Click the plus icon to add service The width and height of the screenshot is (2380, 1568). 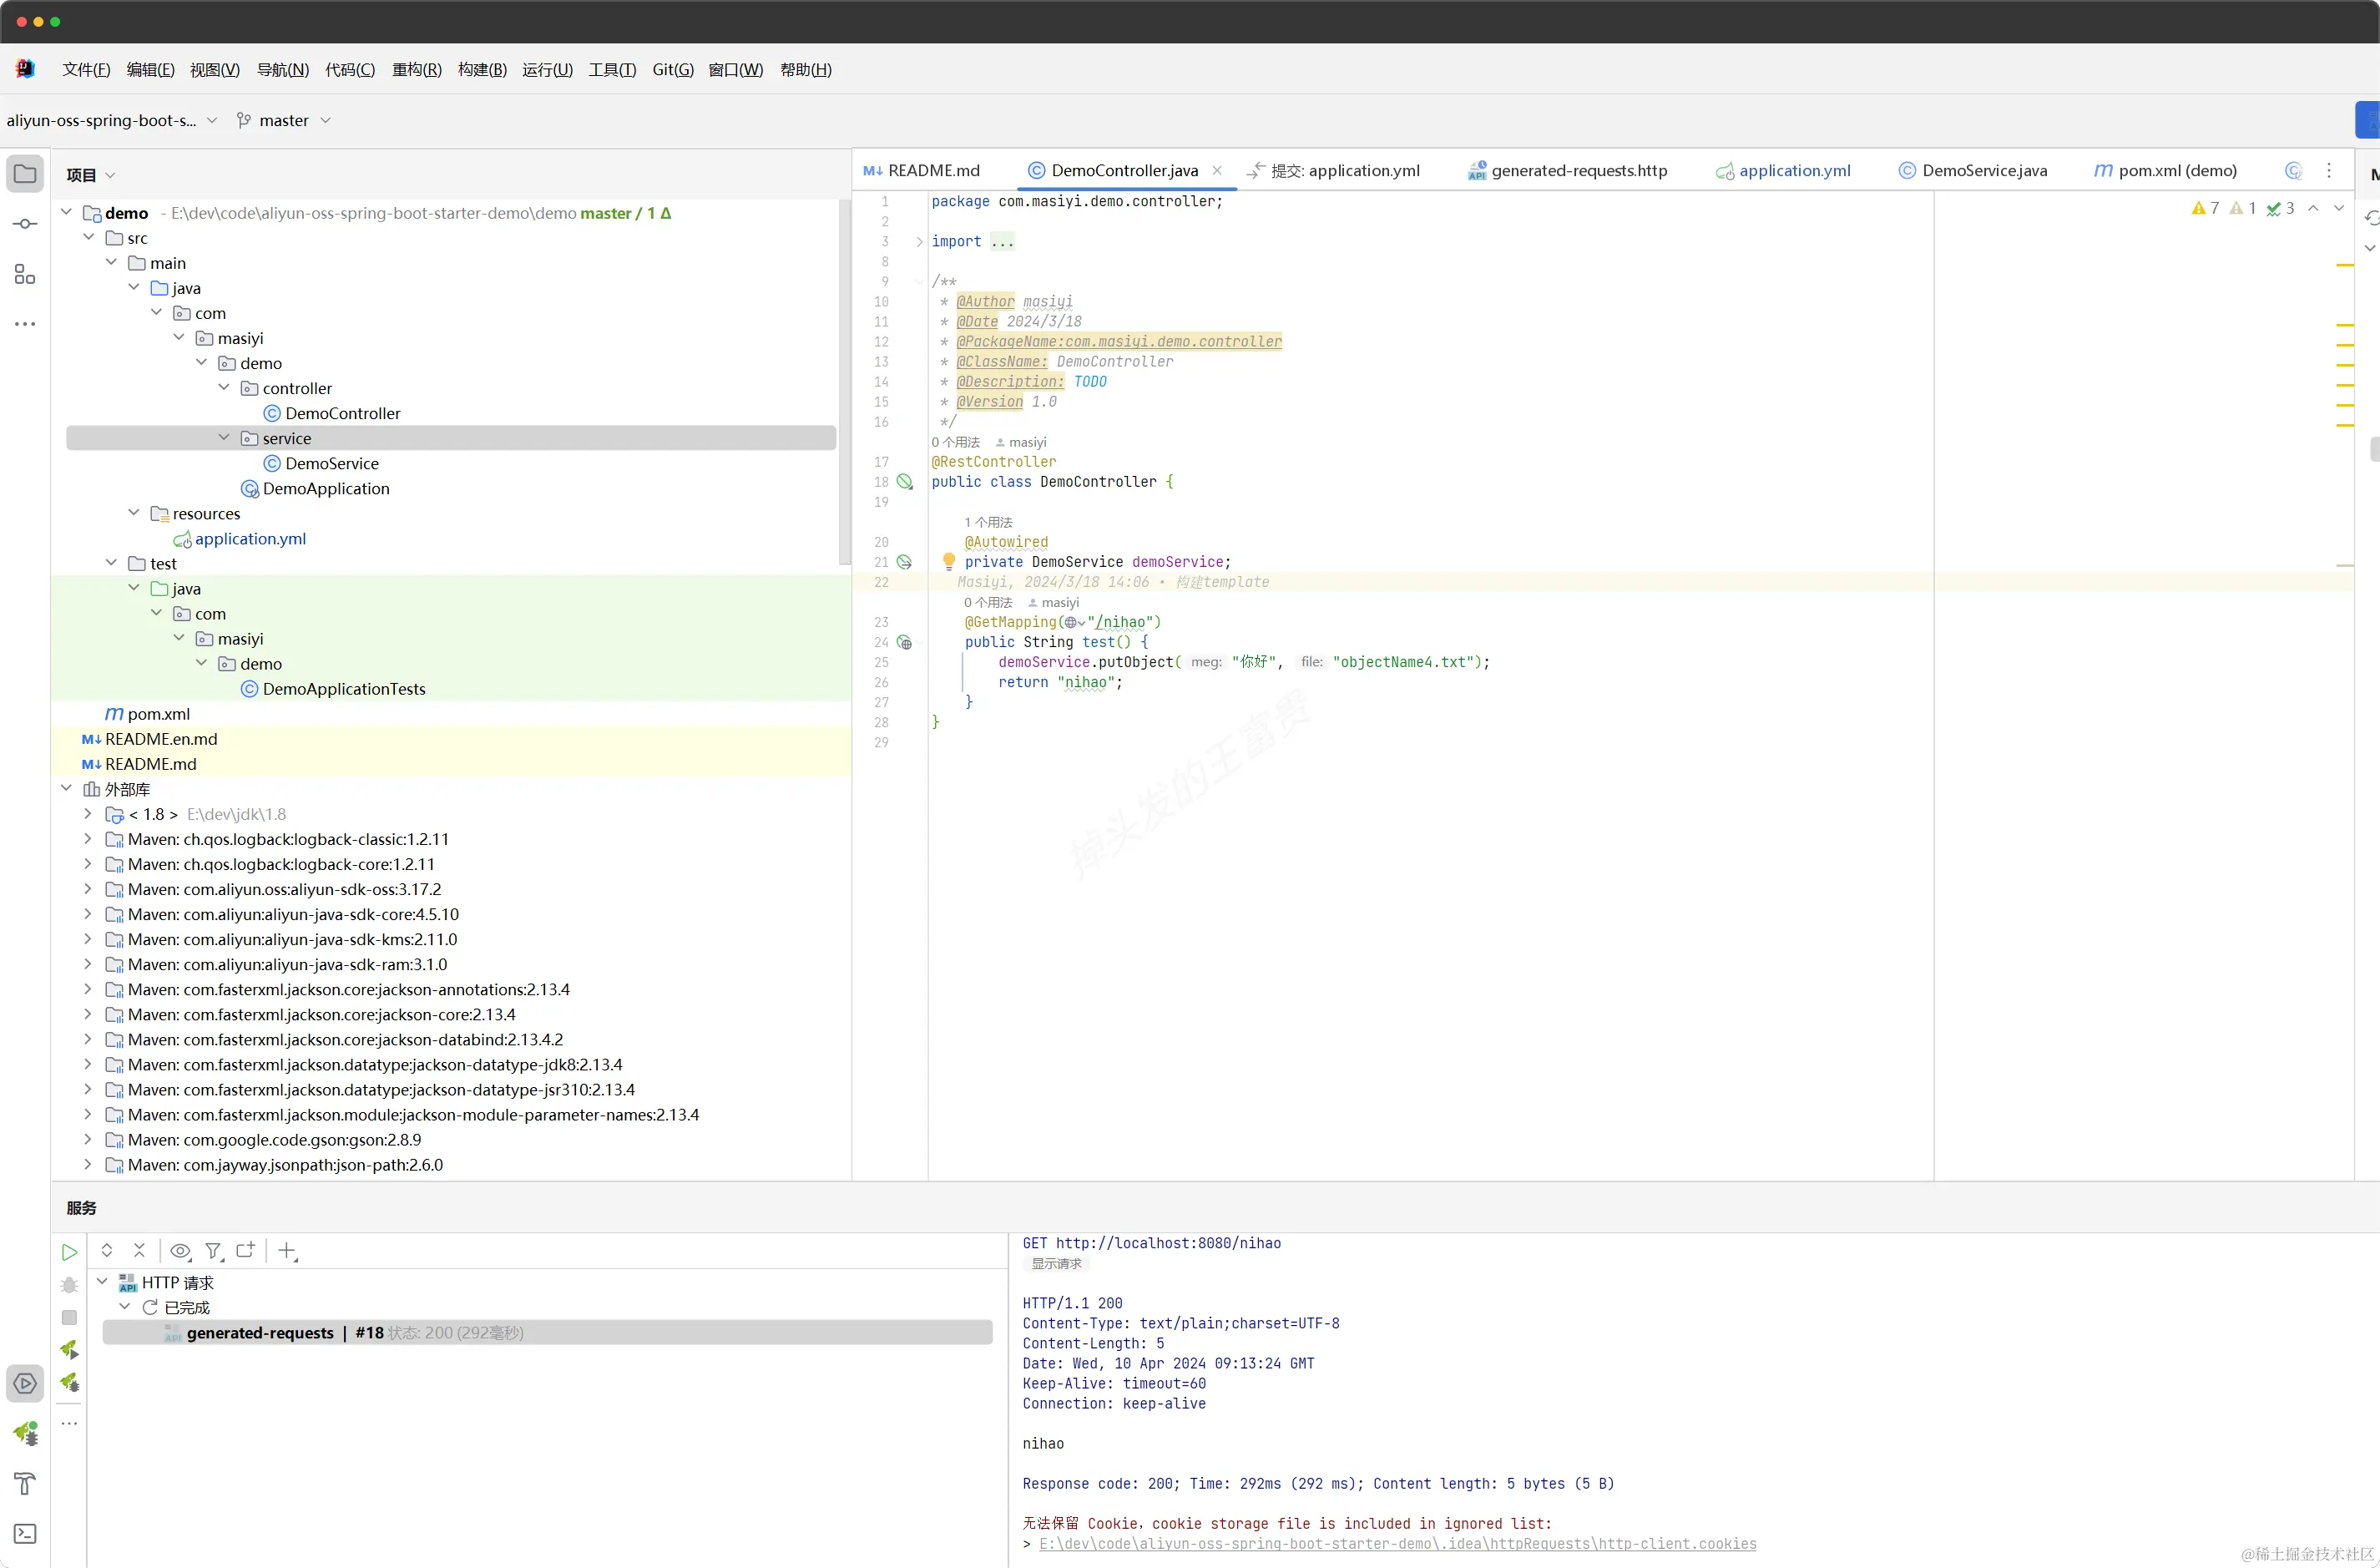pyautogui.click(x=287, y=1251)
